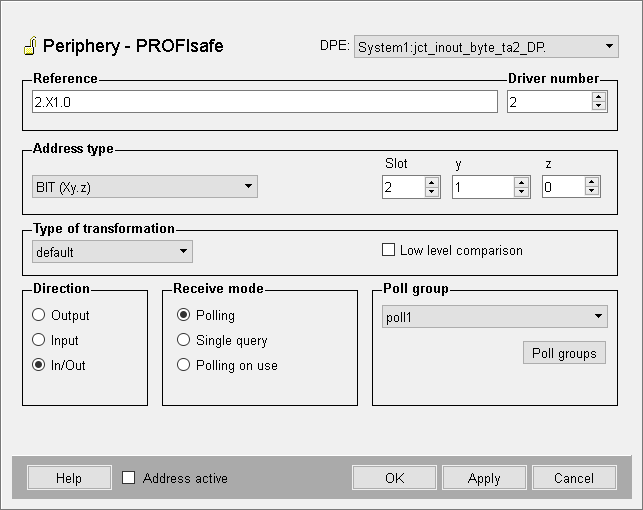Increase the Driver number value

599,97
